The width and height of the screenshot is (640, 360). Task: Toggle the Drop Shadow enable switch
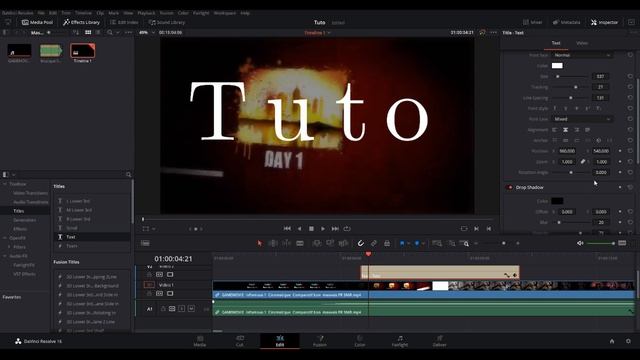509,187
